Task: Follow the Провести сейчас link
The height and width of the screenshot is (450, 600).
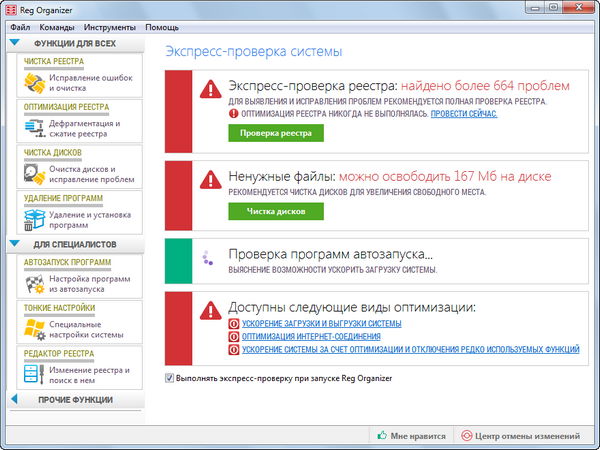Action: 464,114
